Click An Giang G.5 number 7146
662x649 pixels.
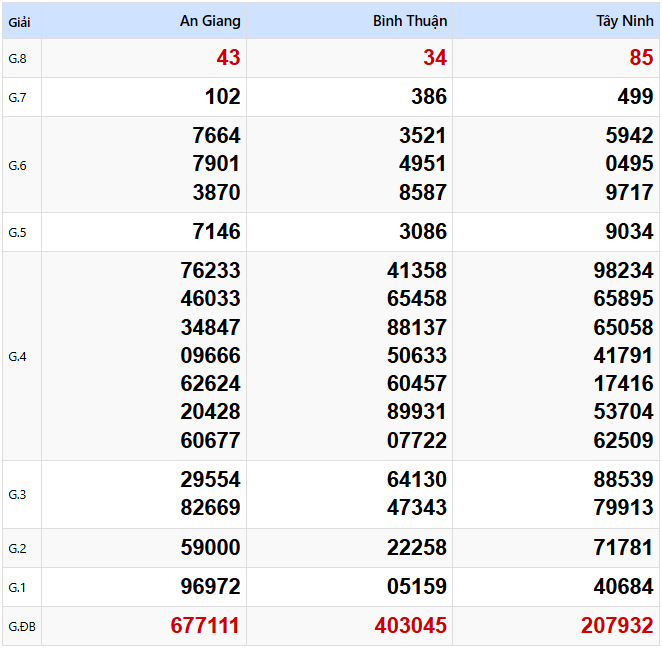pyautogui.click(x=217, y=231)
